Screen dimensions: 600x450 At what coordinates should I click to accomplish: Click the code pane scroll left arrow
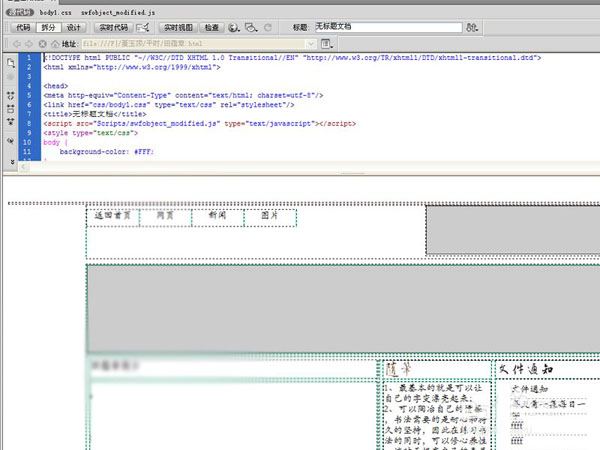[x=24, y=166]
